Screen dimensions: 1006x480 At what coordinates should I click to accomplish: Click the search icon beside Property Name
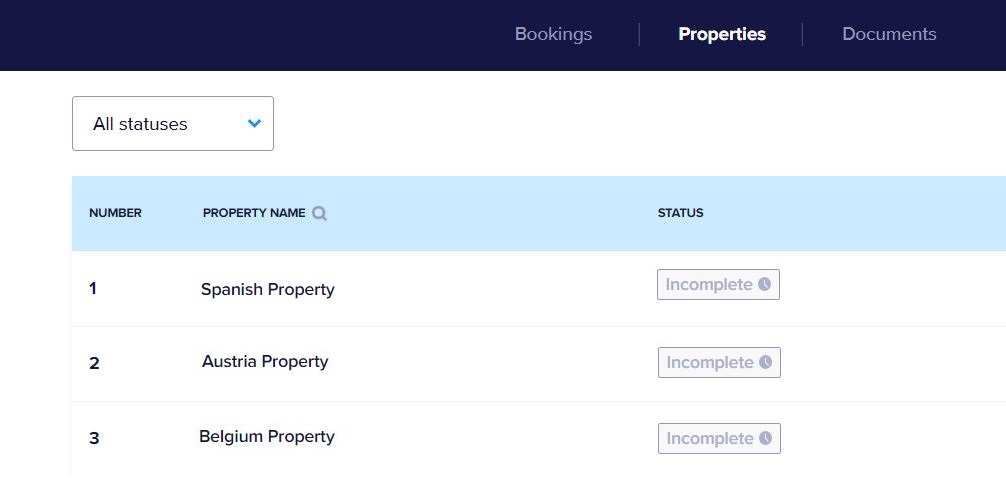point(319,213)
